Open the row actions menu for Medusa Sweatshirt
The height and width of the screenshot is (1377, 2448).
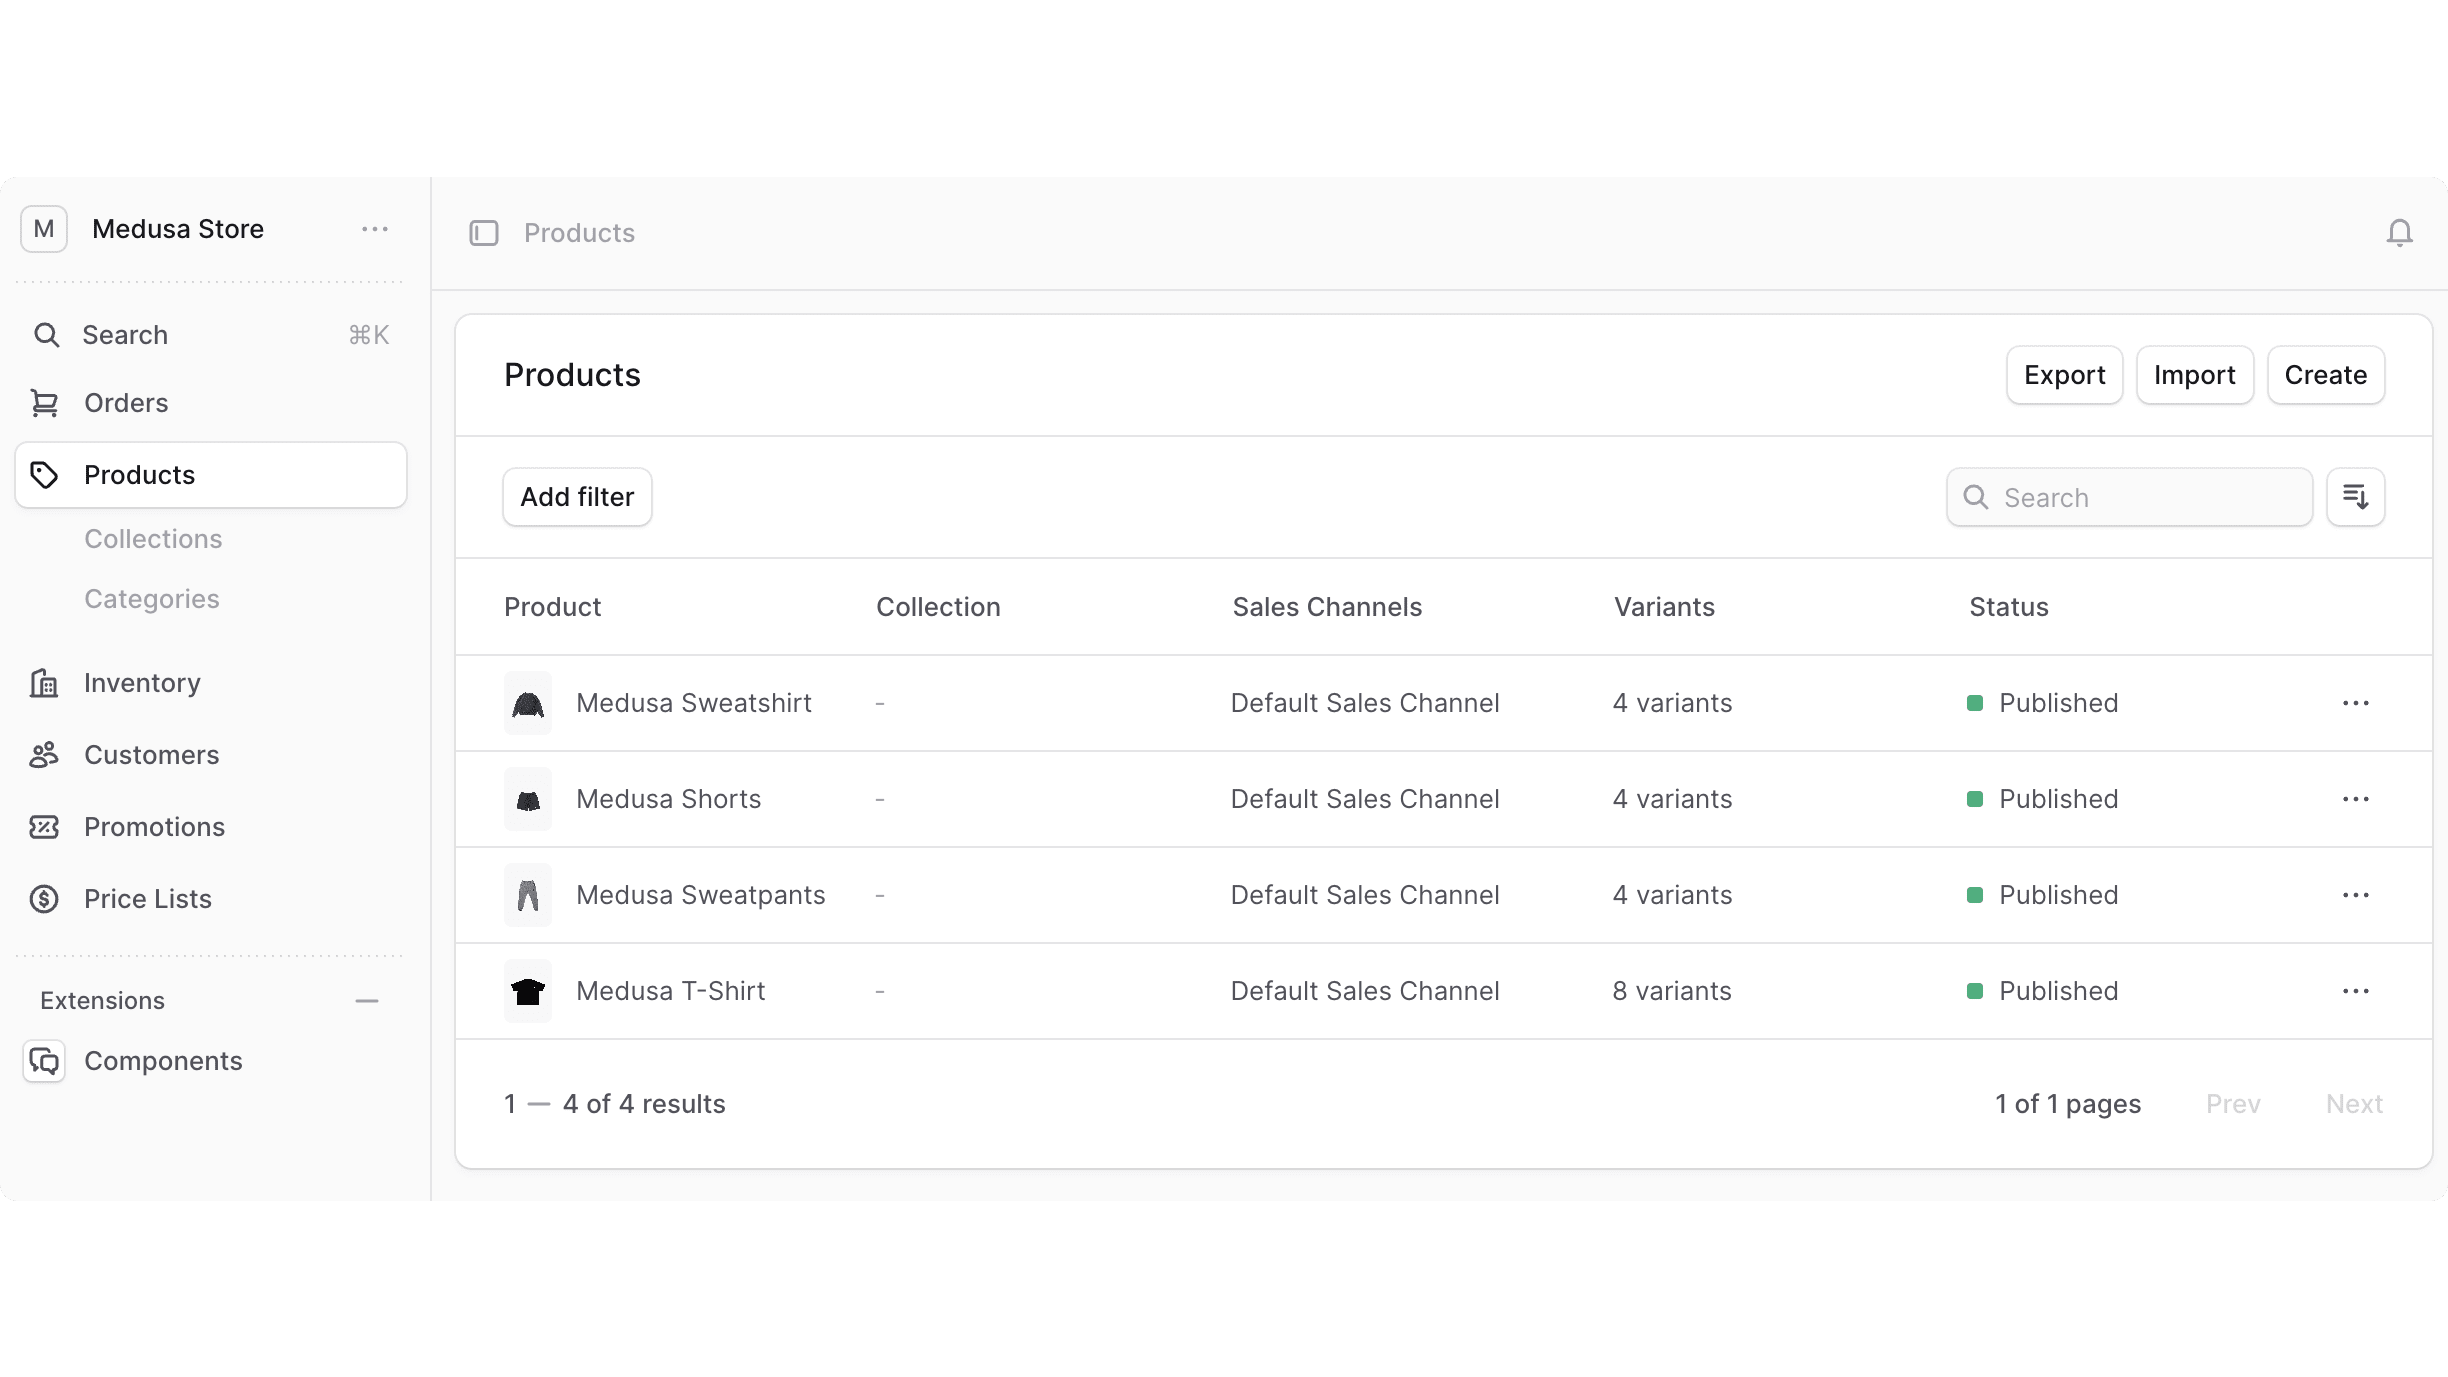tap(2356, 703)
